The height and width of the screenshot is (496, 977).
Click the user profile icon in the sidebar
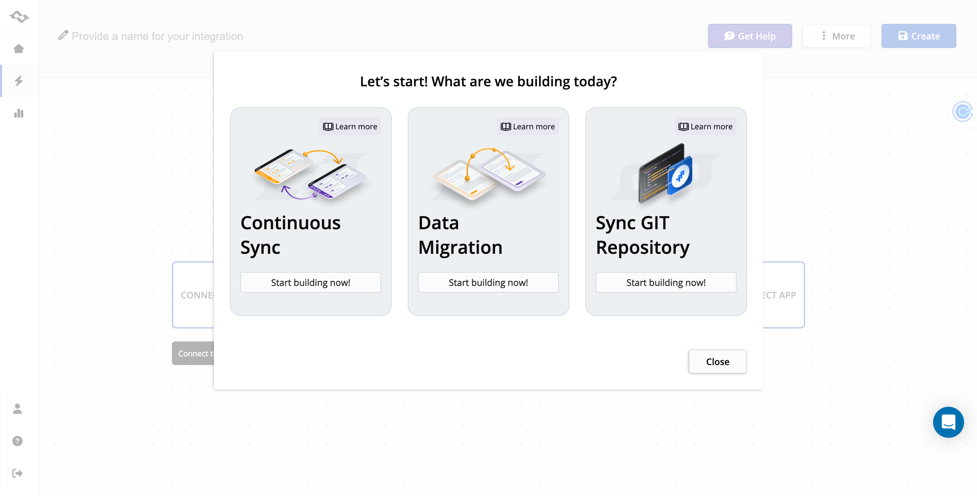coord(17,409)
